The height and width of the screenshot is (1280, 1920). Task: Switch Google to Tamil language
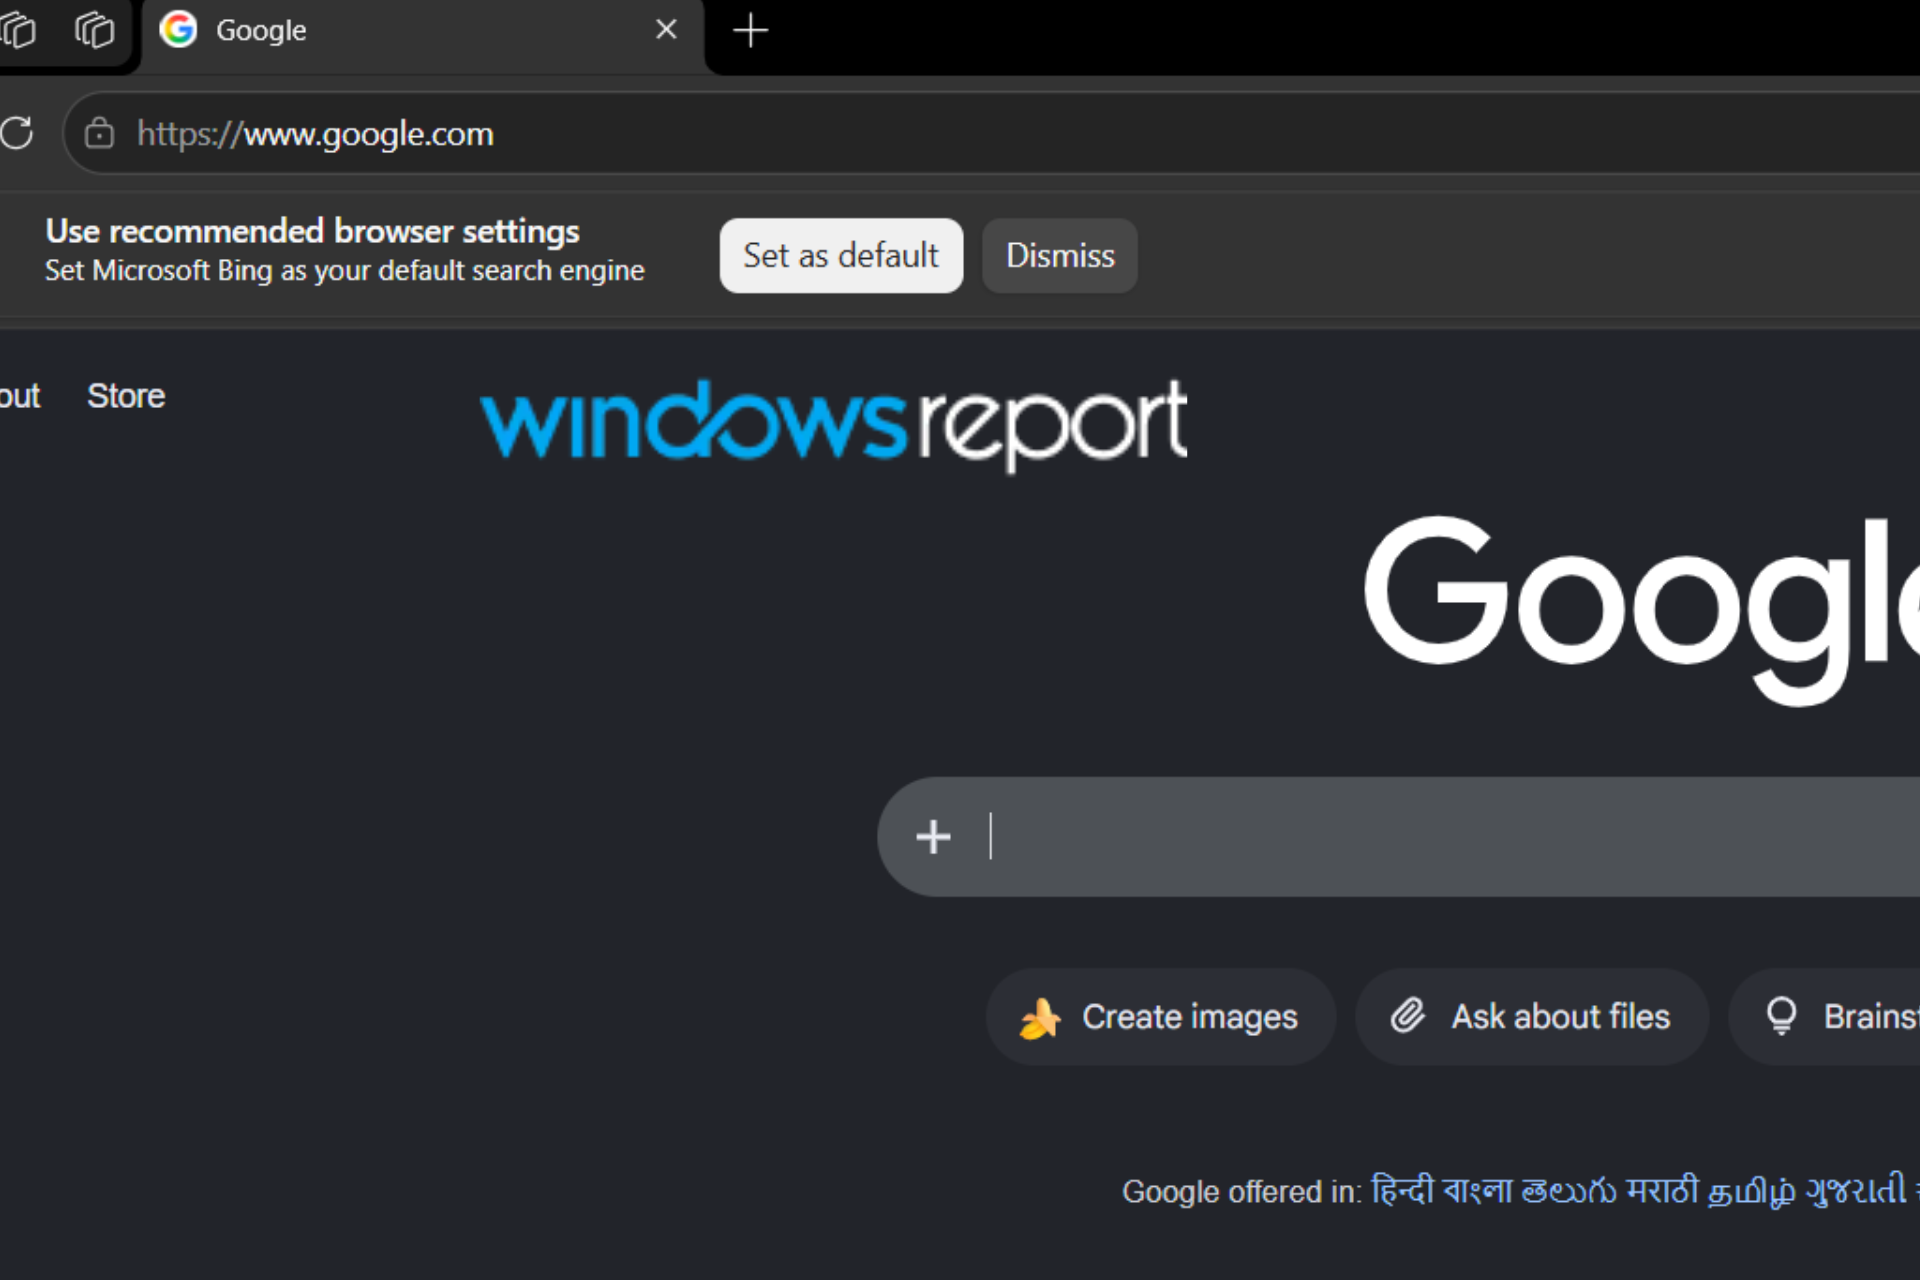tap(1751, 1192)
